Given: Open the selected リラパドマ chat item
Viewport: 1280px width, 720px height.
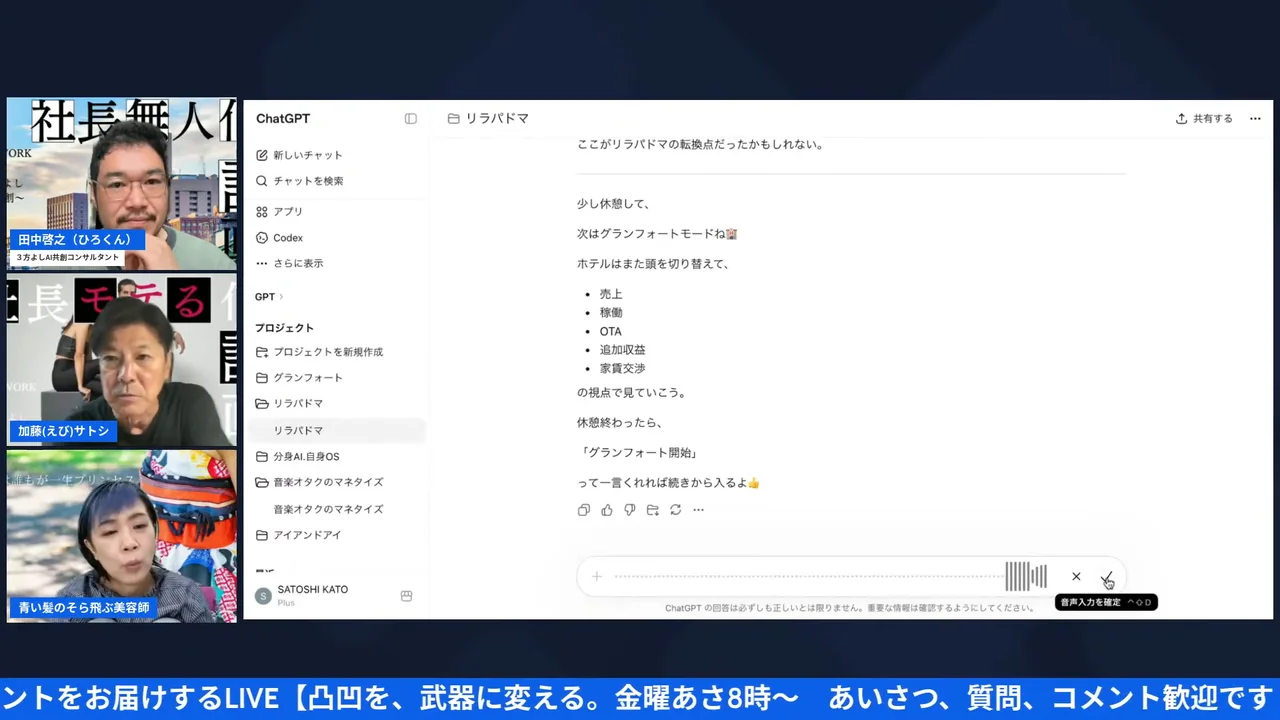Looking at the screenshot, I should click(x=335, y=430).
